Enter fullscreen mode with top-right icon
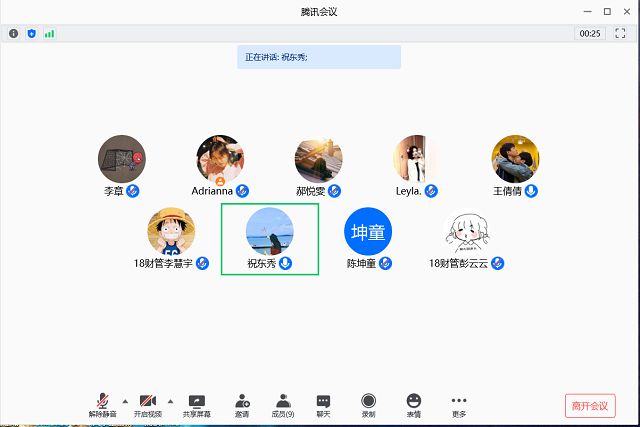The width and height of the screenshot is (640, 427). 620,33
